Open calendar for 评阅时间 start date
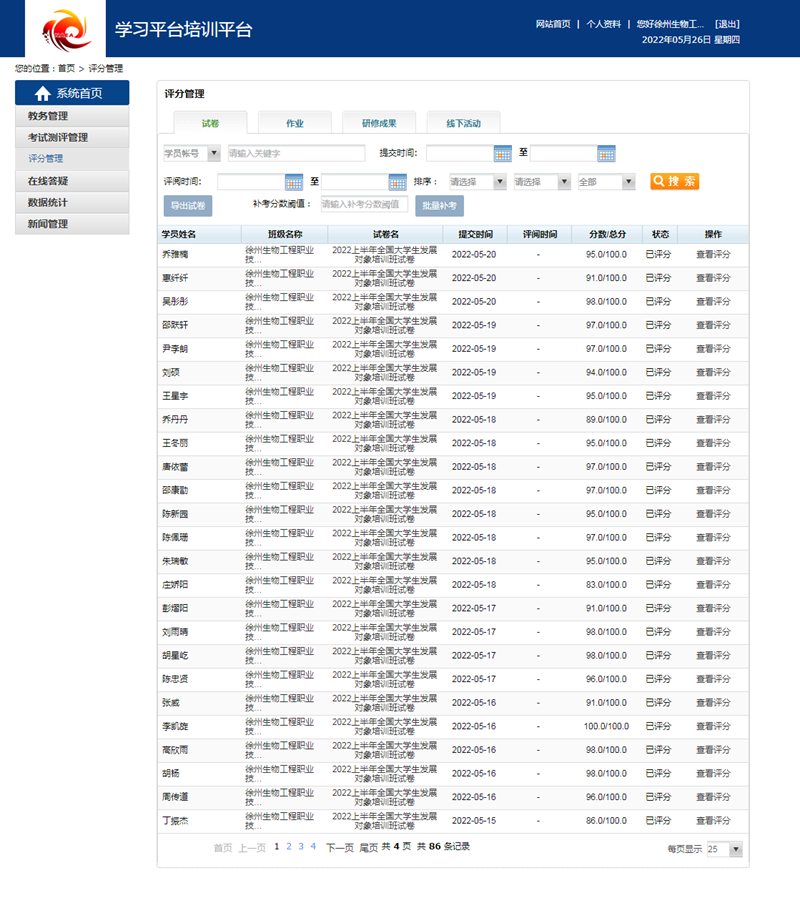This screenshot has height=898, width=800. tap(294, 182)
